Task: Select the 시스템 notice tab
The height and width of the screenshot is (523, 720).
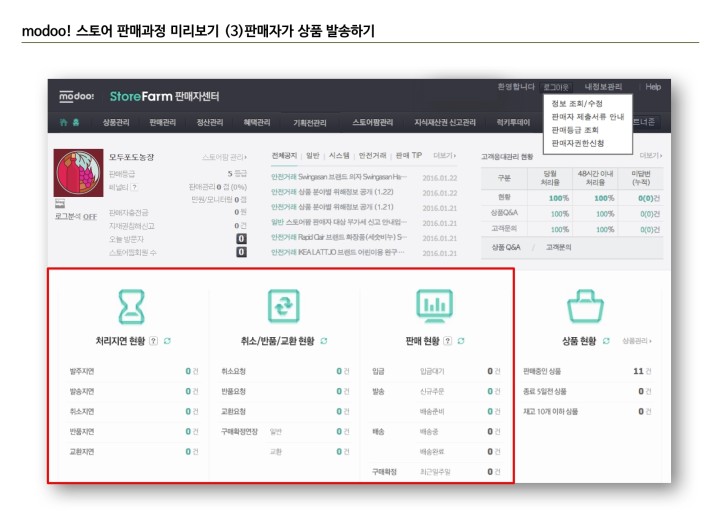Action: [x=339, y=156]
